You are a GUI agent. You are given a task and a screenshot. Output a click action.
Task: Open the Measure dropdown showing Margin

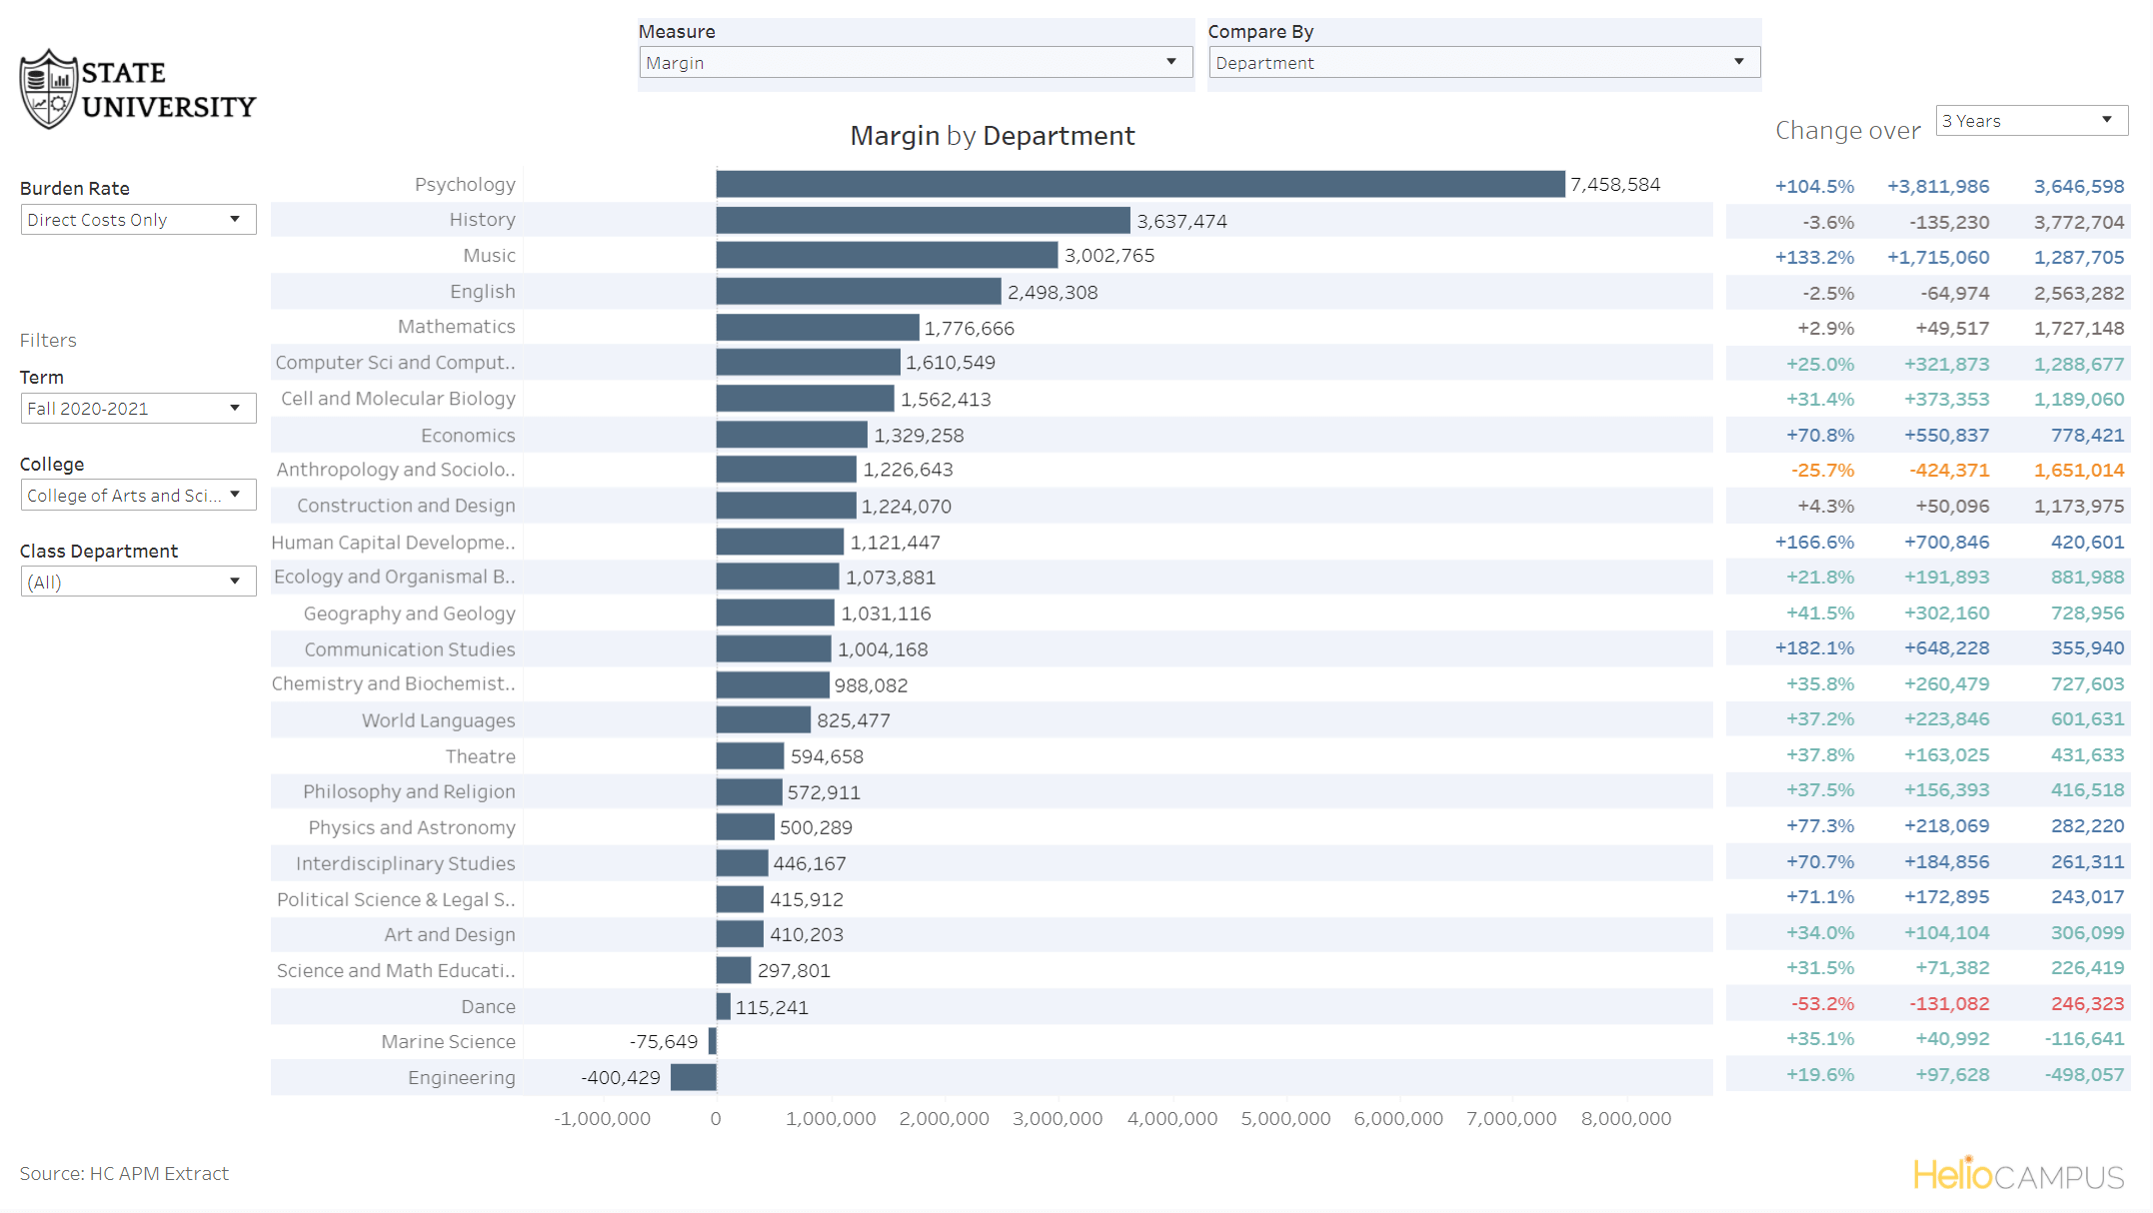coord(915,63)
